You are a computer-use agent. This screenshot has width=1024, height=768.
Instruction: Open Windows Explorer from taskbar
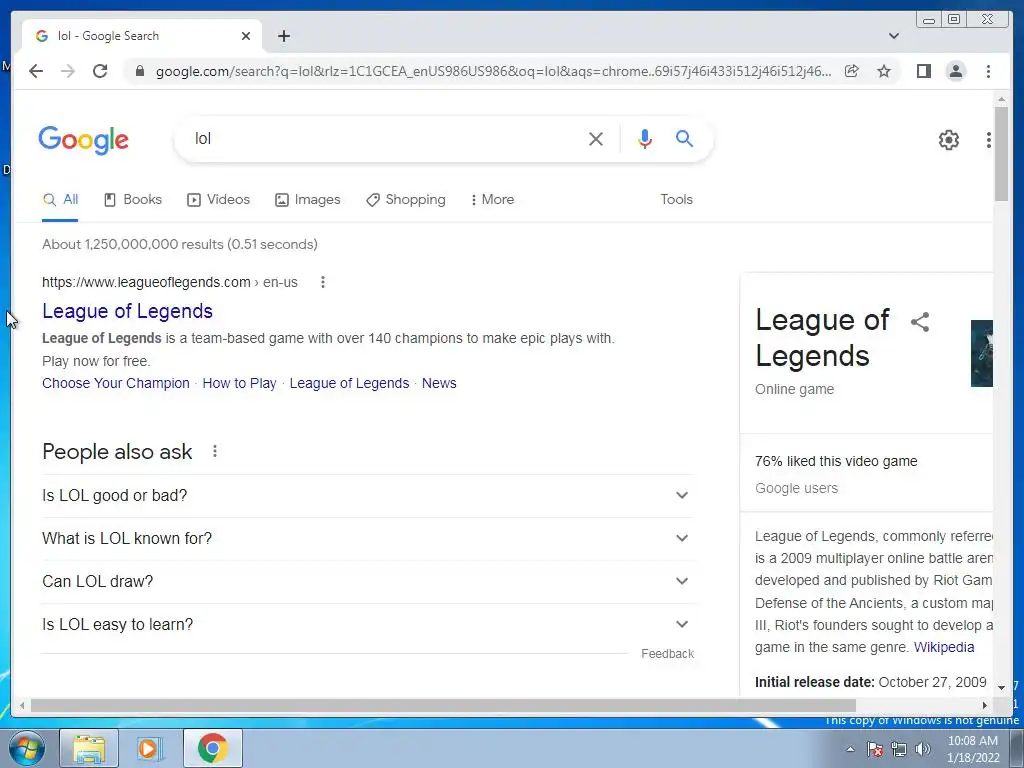(89, 748)
